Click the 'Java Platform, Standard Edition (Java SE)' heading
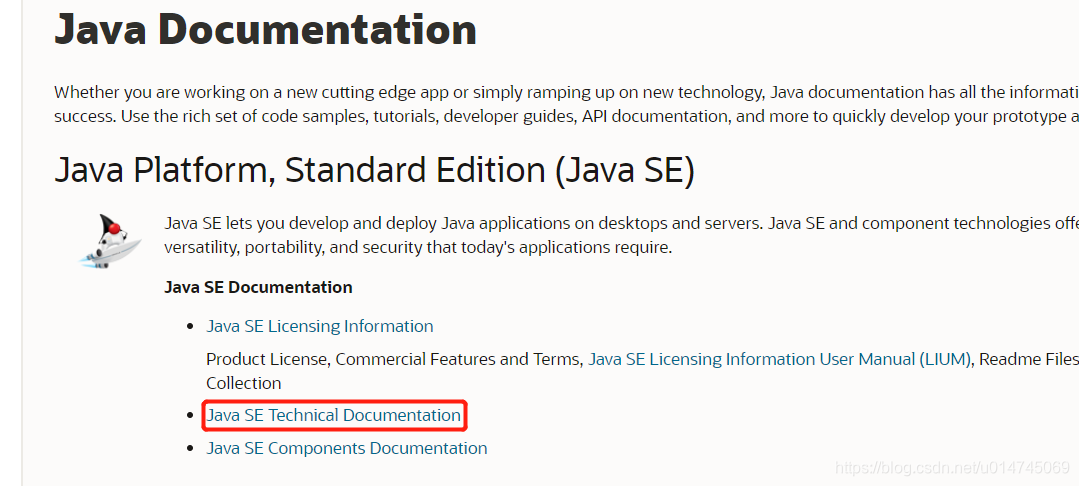Screen dimensions: 1079x486 click(374, 170)
